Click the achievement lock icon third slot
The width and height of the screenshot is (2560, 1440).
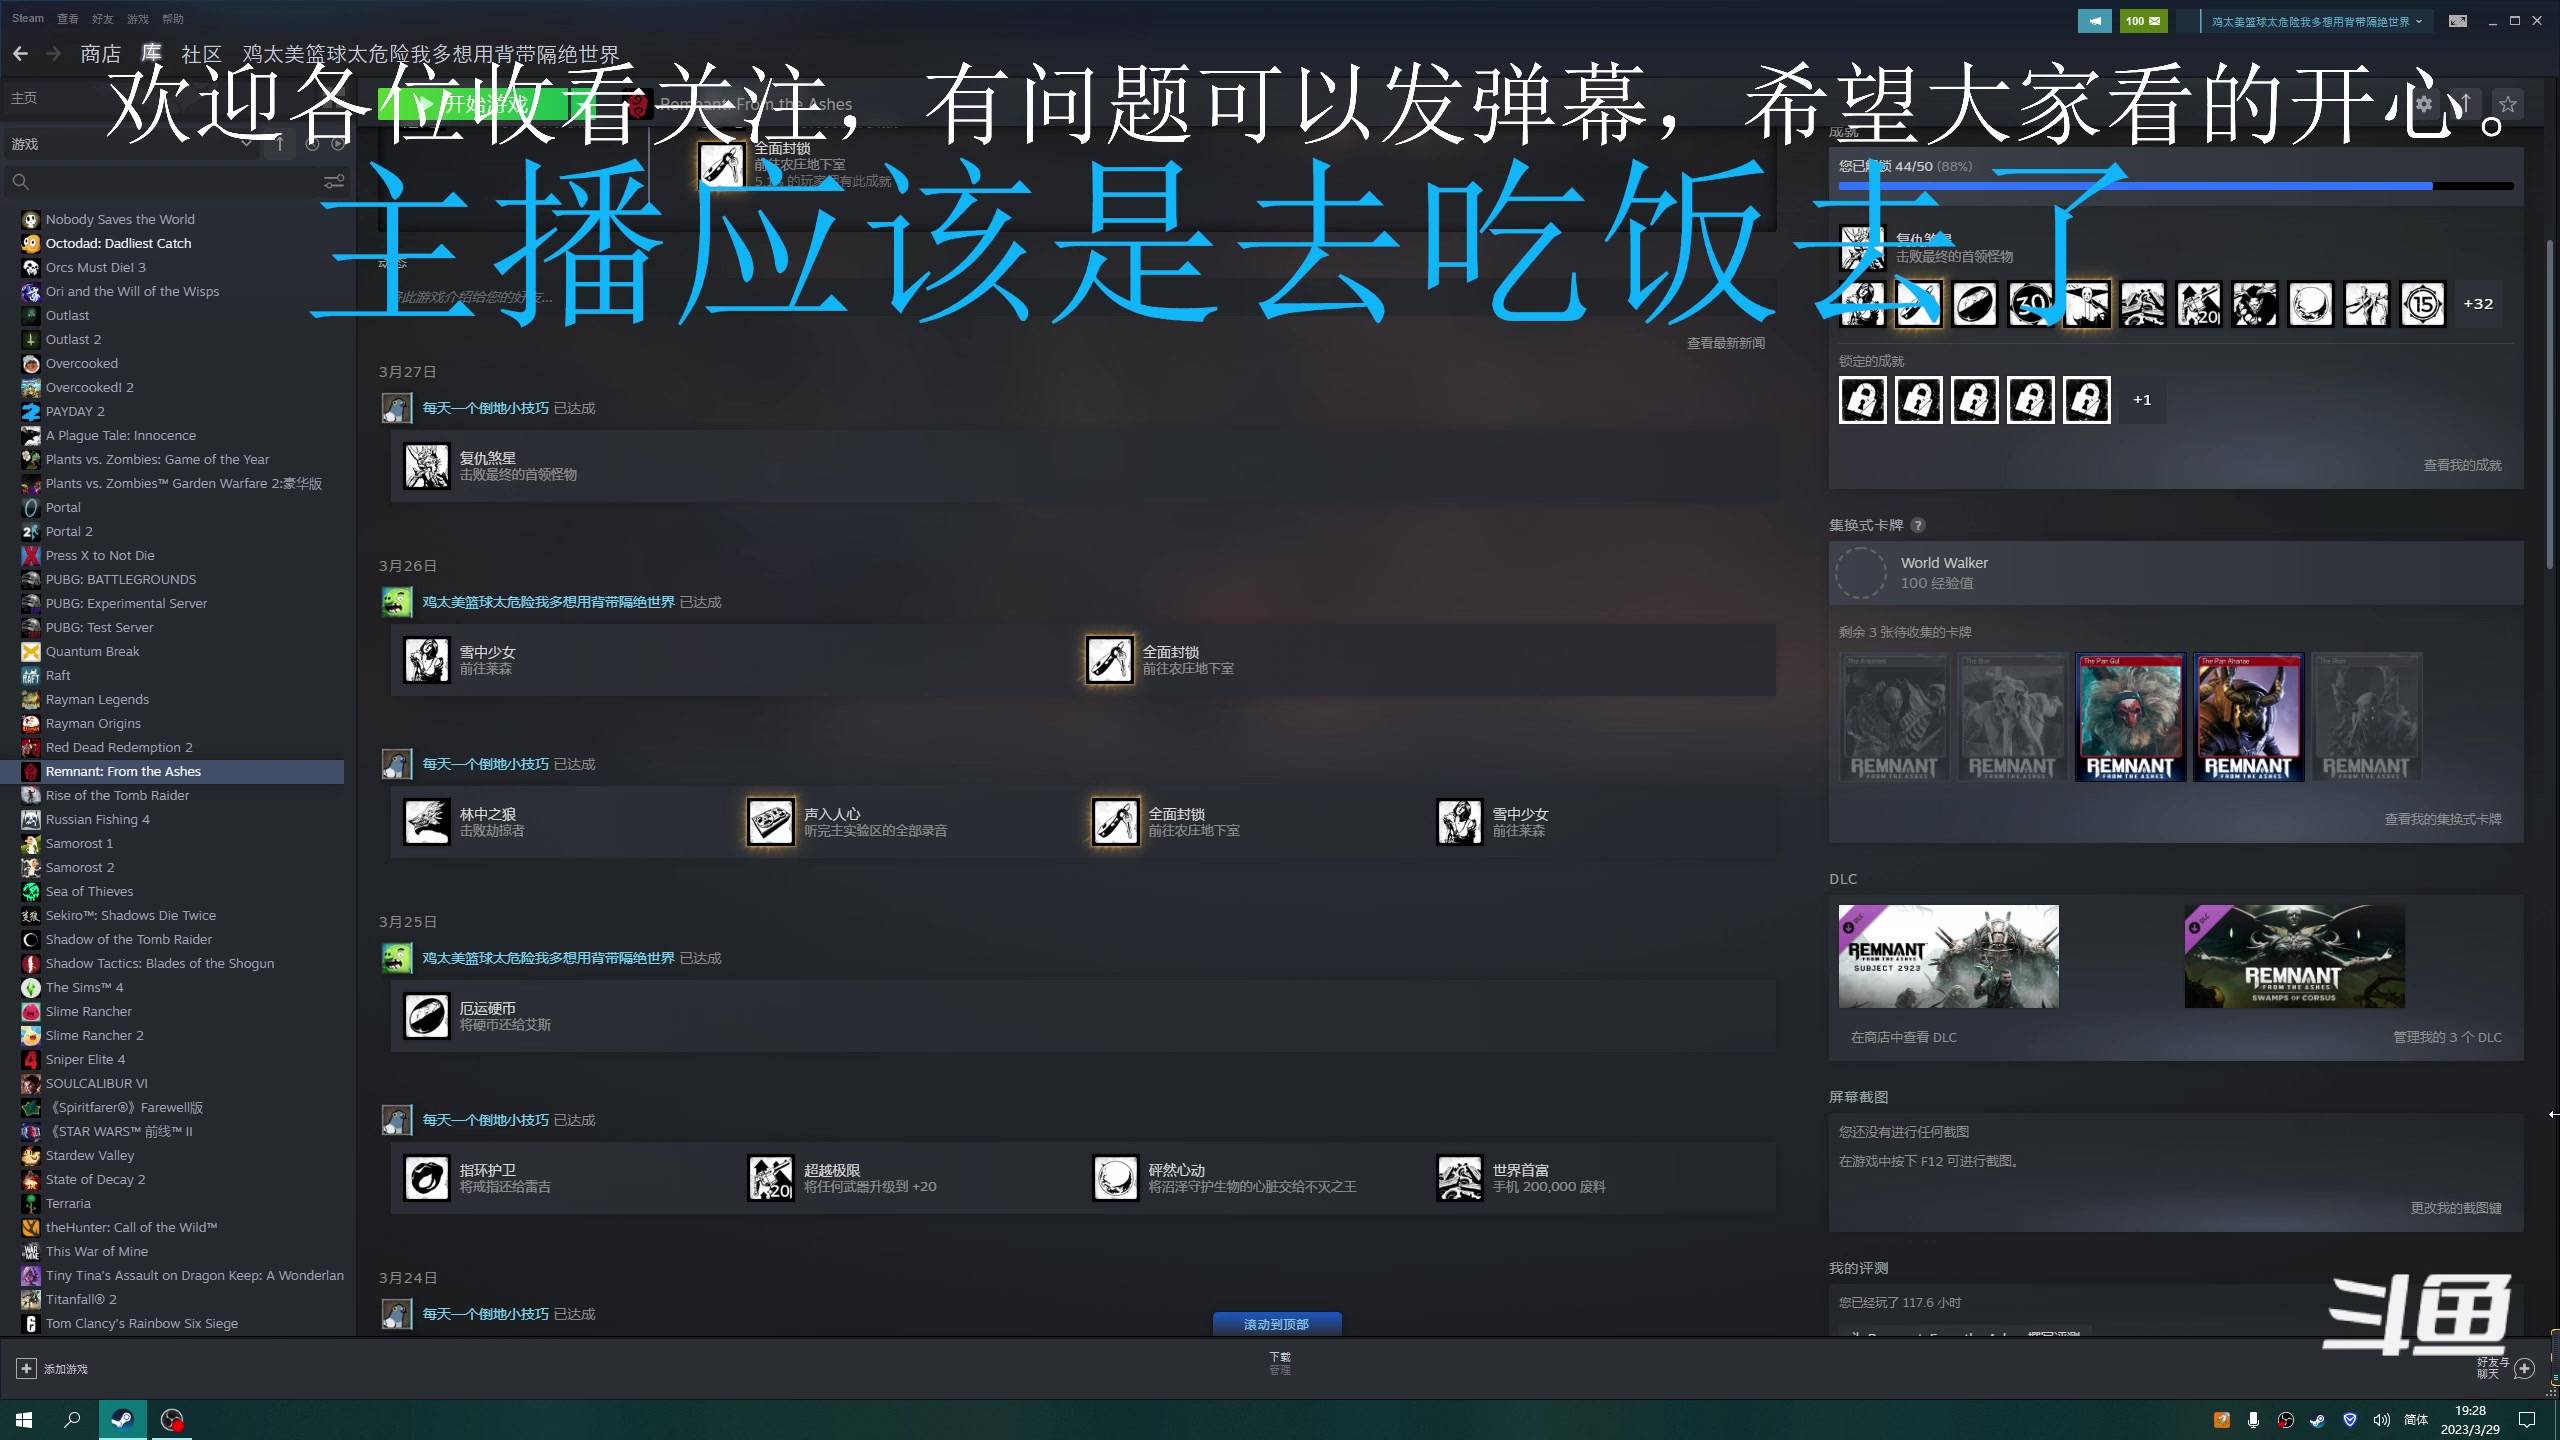(x=1973, y=399)
